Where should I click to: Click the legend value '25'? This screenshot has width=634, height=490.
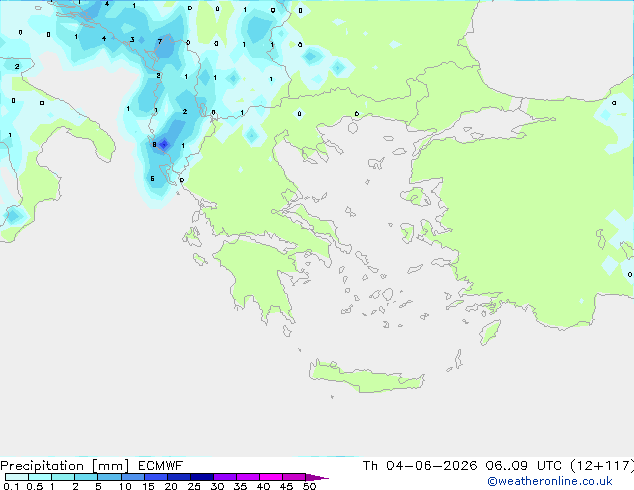(194, 486)
